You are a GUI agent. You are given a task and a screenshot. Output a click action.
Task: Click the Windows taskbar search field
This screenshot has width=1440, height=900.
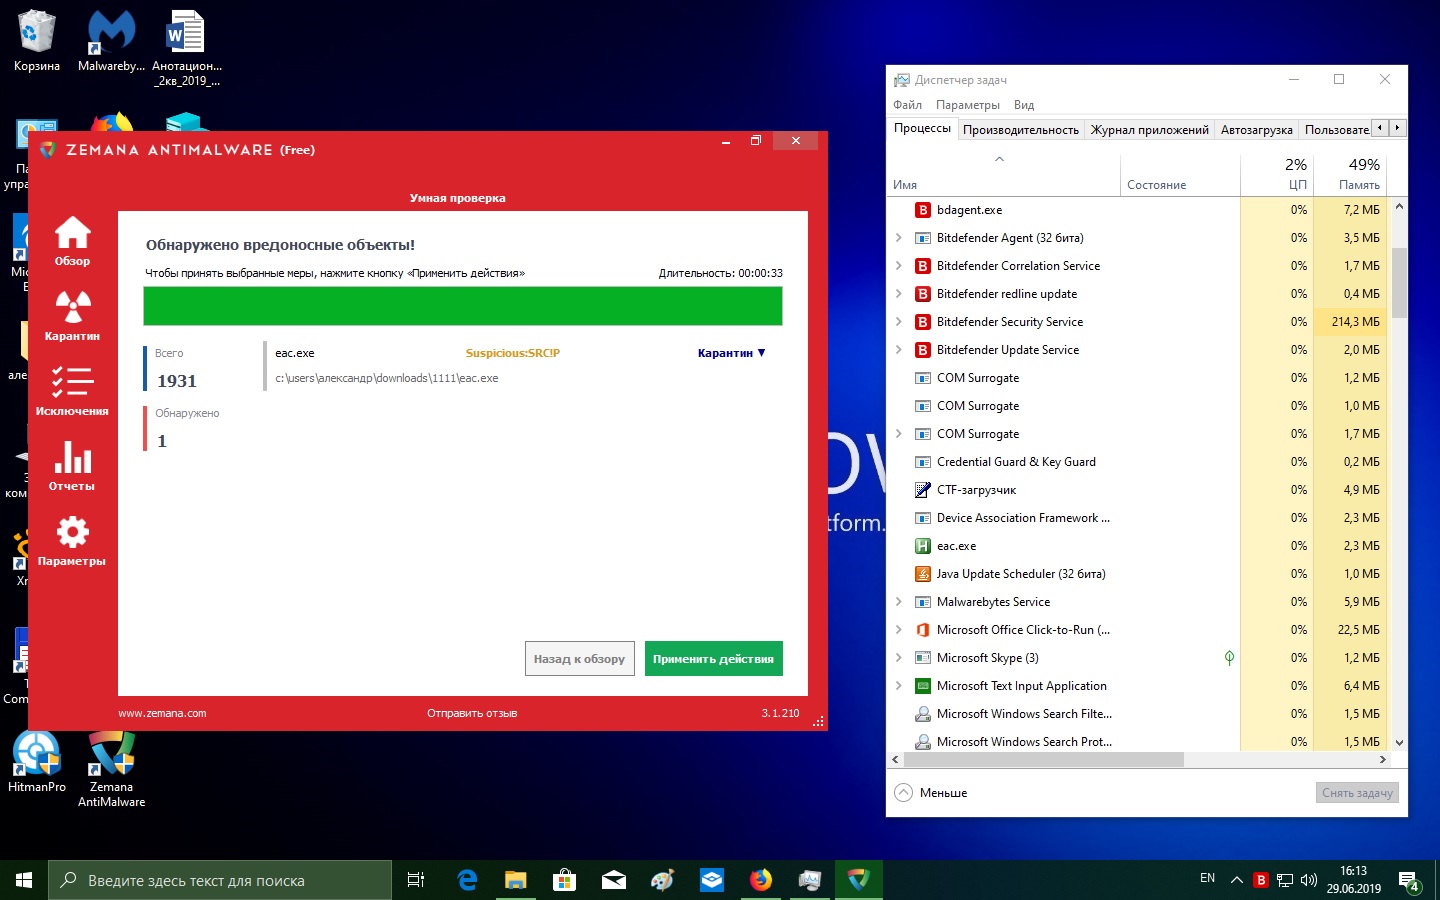point(220,881)
